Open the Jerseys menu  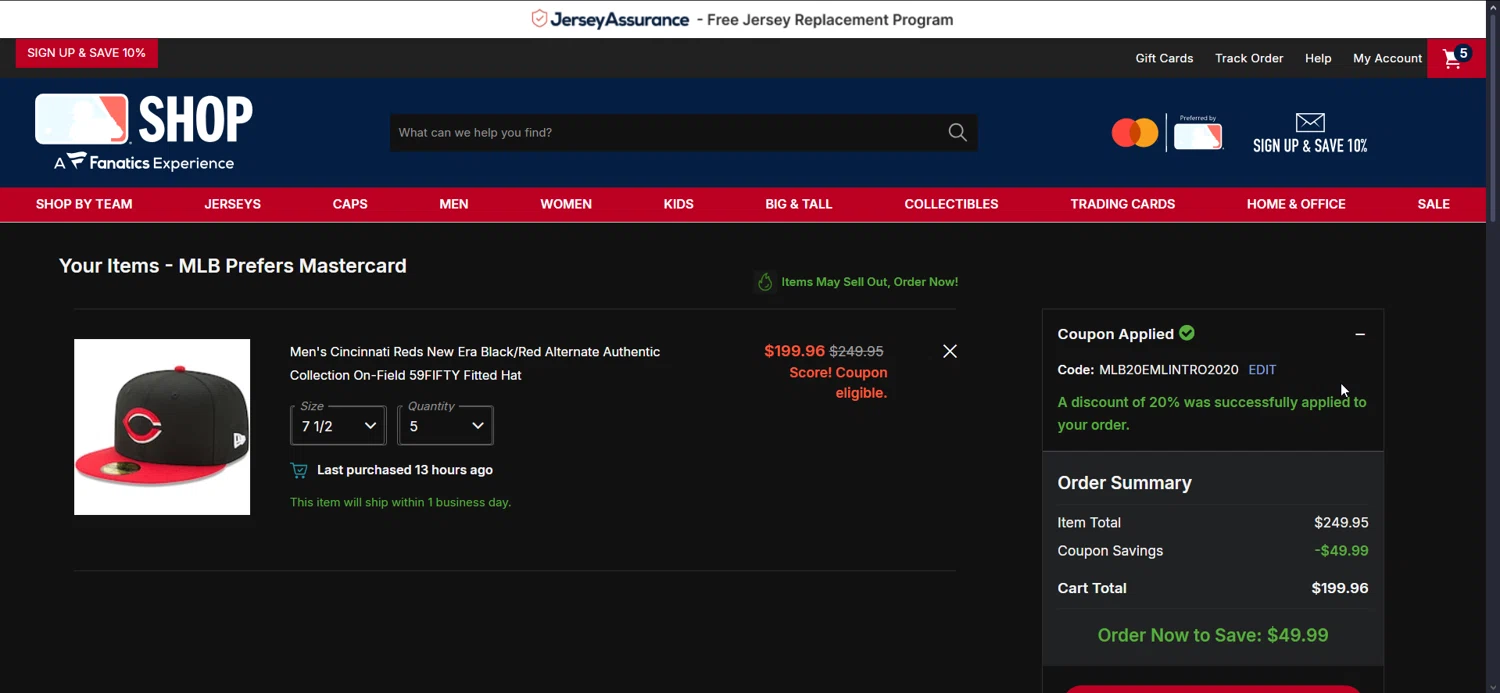tap(233, 204)
